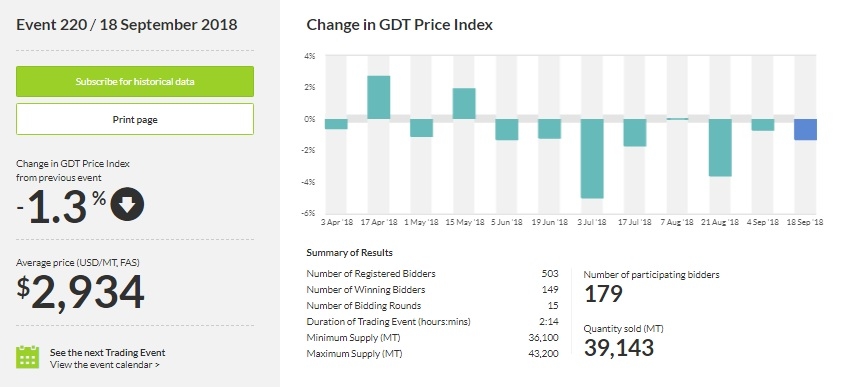Select the 5 Jun '18 chart bar
Screen dimensions: 848x387
[x=507, y=129]
